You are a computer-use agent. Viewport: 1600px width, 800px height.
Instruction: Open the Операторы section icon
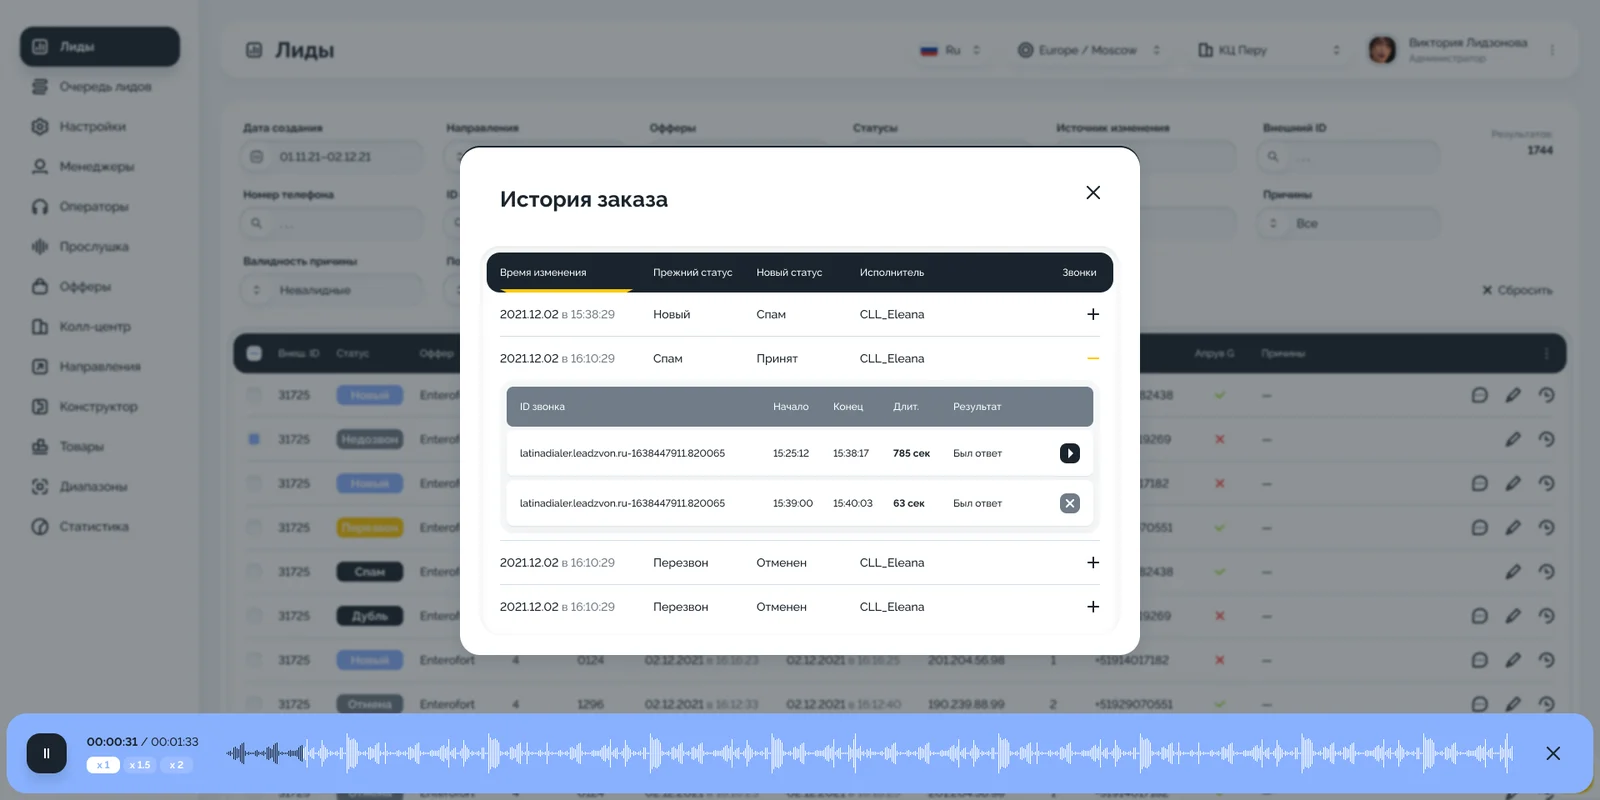[x=40, y=206]
